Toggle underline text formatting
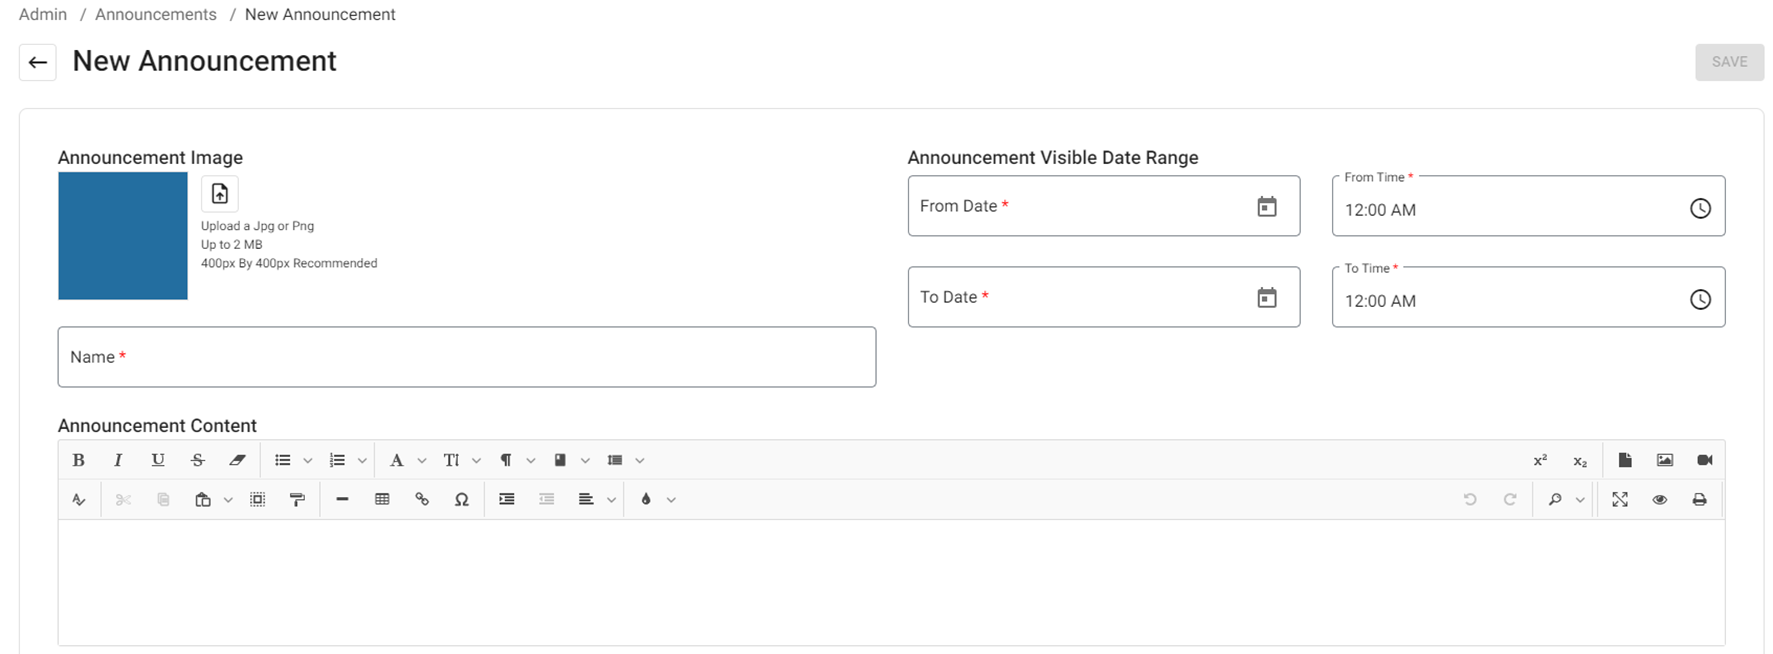The width and height of the screenshot is (1773, 654). pos(158,460)
